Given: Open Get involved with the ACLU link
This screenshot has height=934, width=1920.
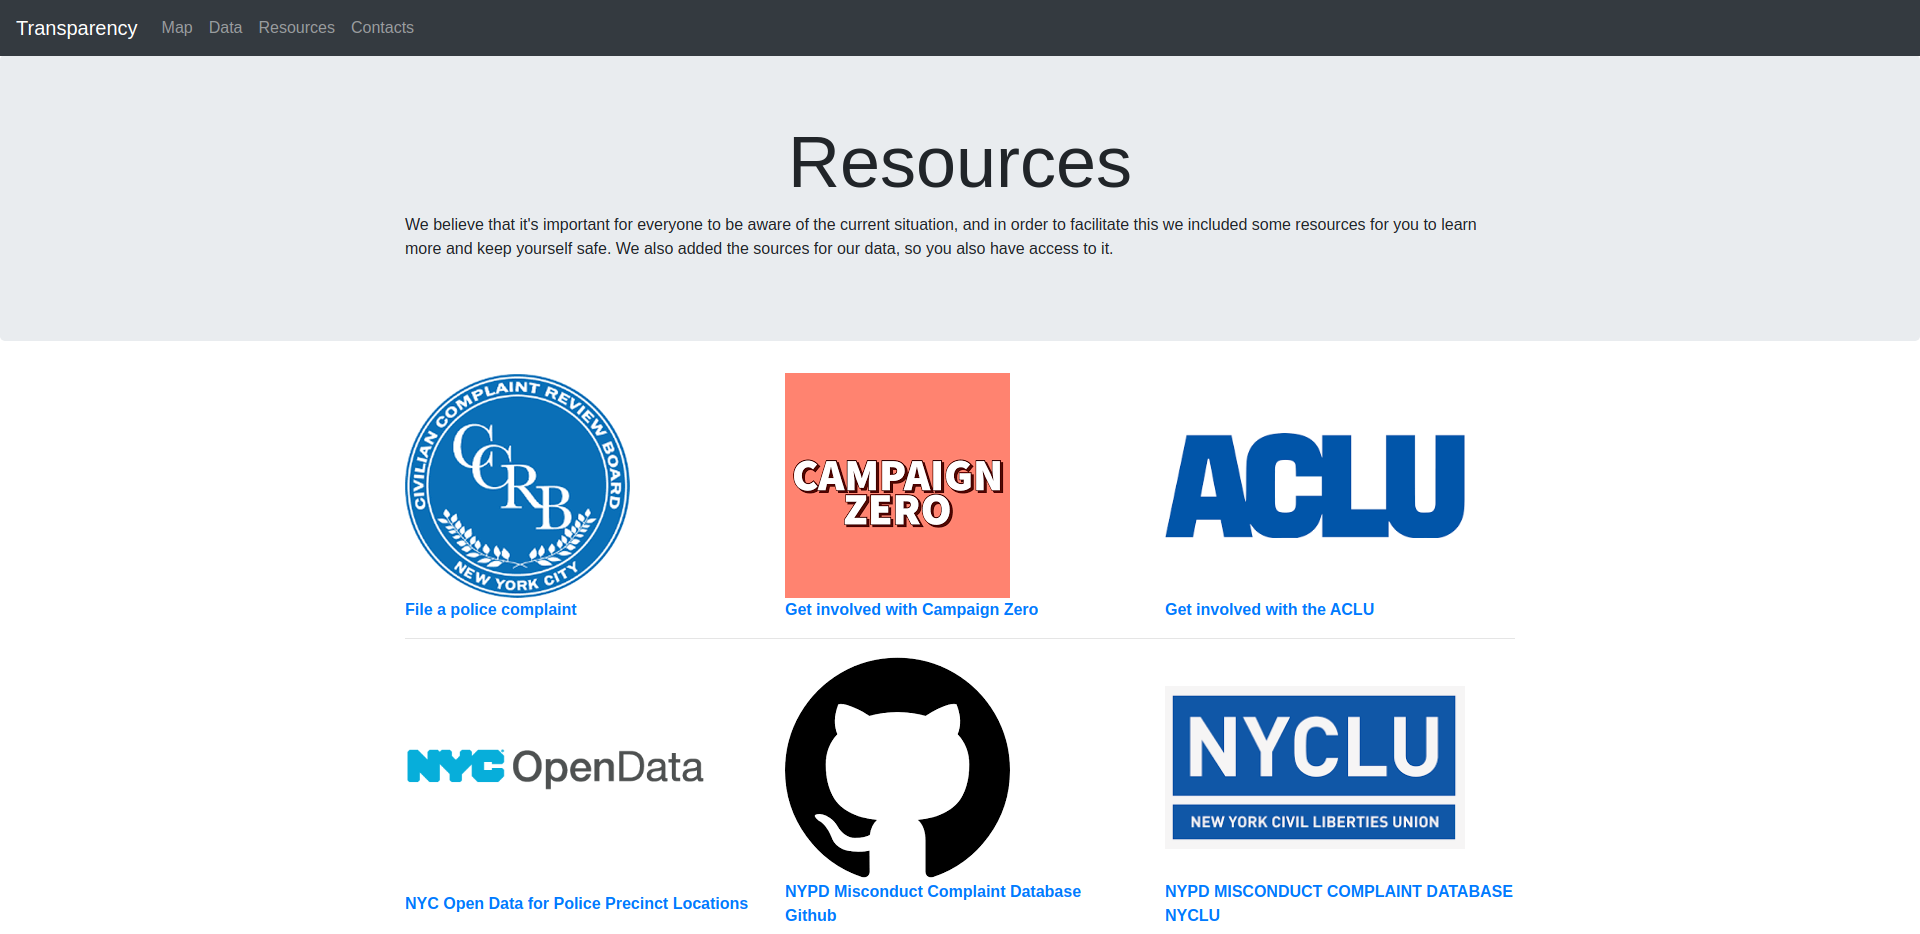Looking at the screenshot, I should pyautogui.click(x=1269, y=610).
